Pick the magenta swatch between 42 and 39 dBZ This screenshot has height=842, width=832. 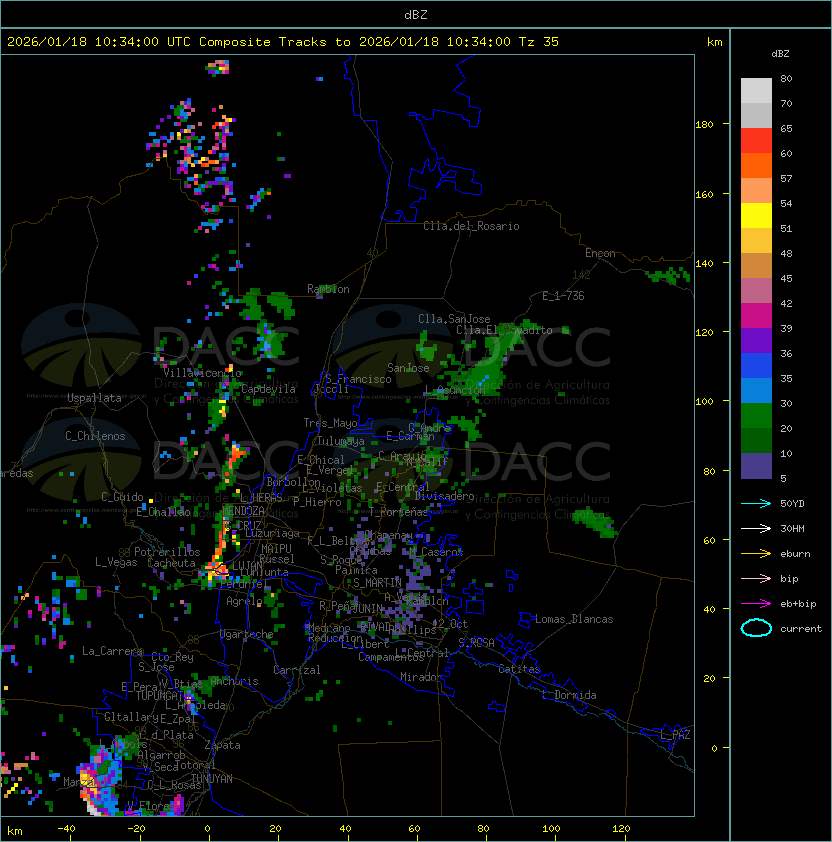click(x=756, y=315)
